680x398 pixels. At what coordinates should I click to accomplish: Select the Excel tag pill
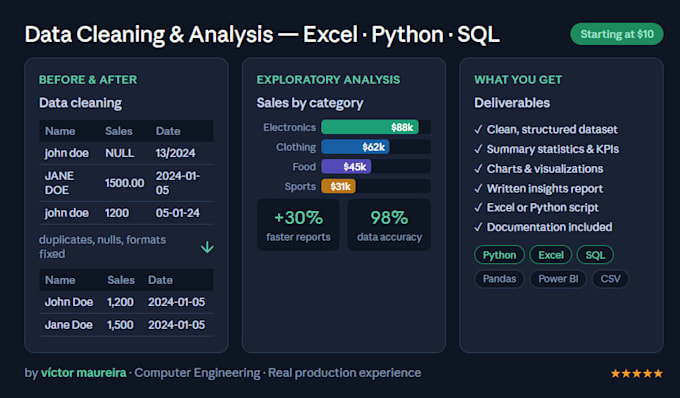[x=551, y=255]
